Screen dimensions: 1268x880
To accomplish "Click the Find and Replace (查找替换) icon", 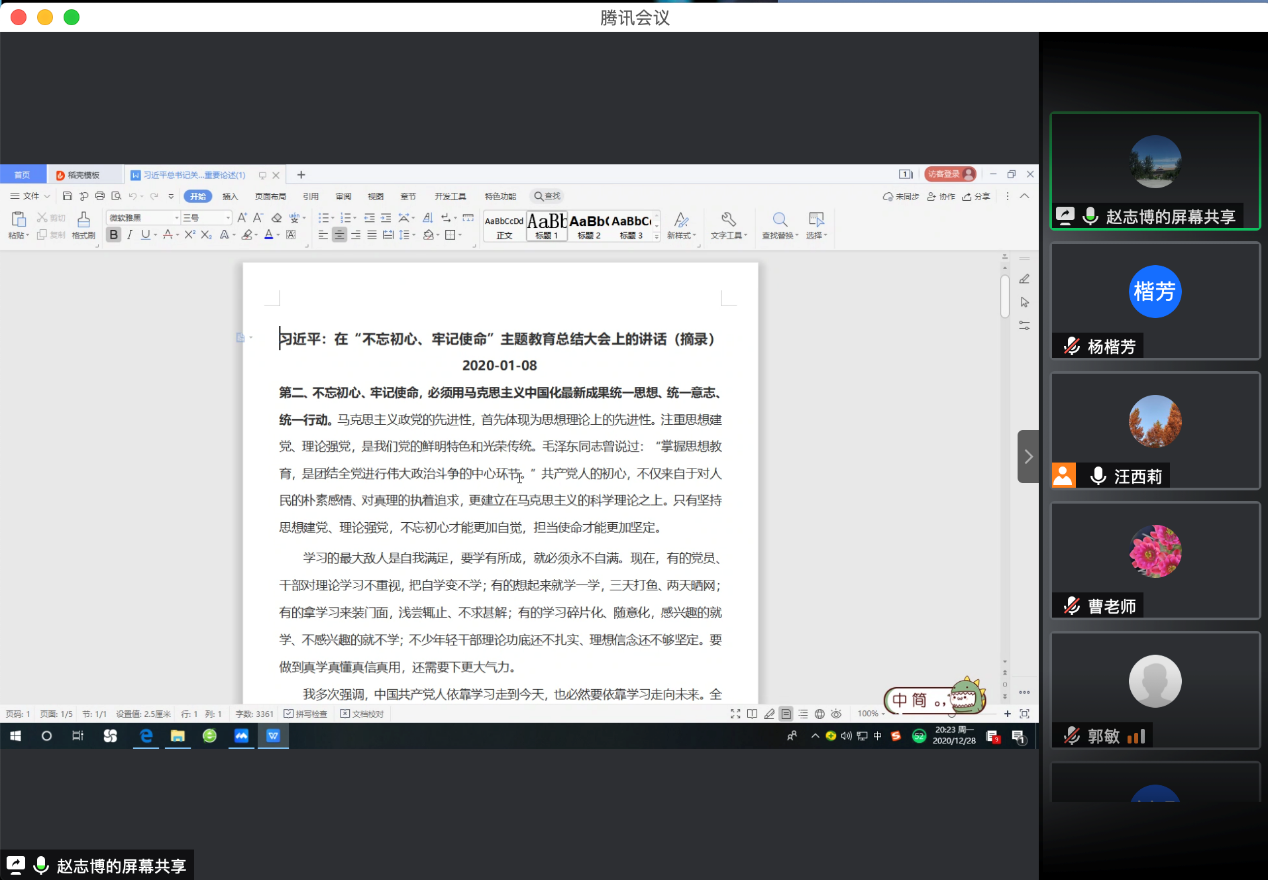I will click(x=780, y=220).
